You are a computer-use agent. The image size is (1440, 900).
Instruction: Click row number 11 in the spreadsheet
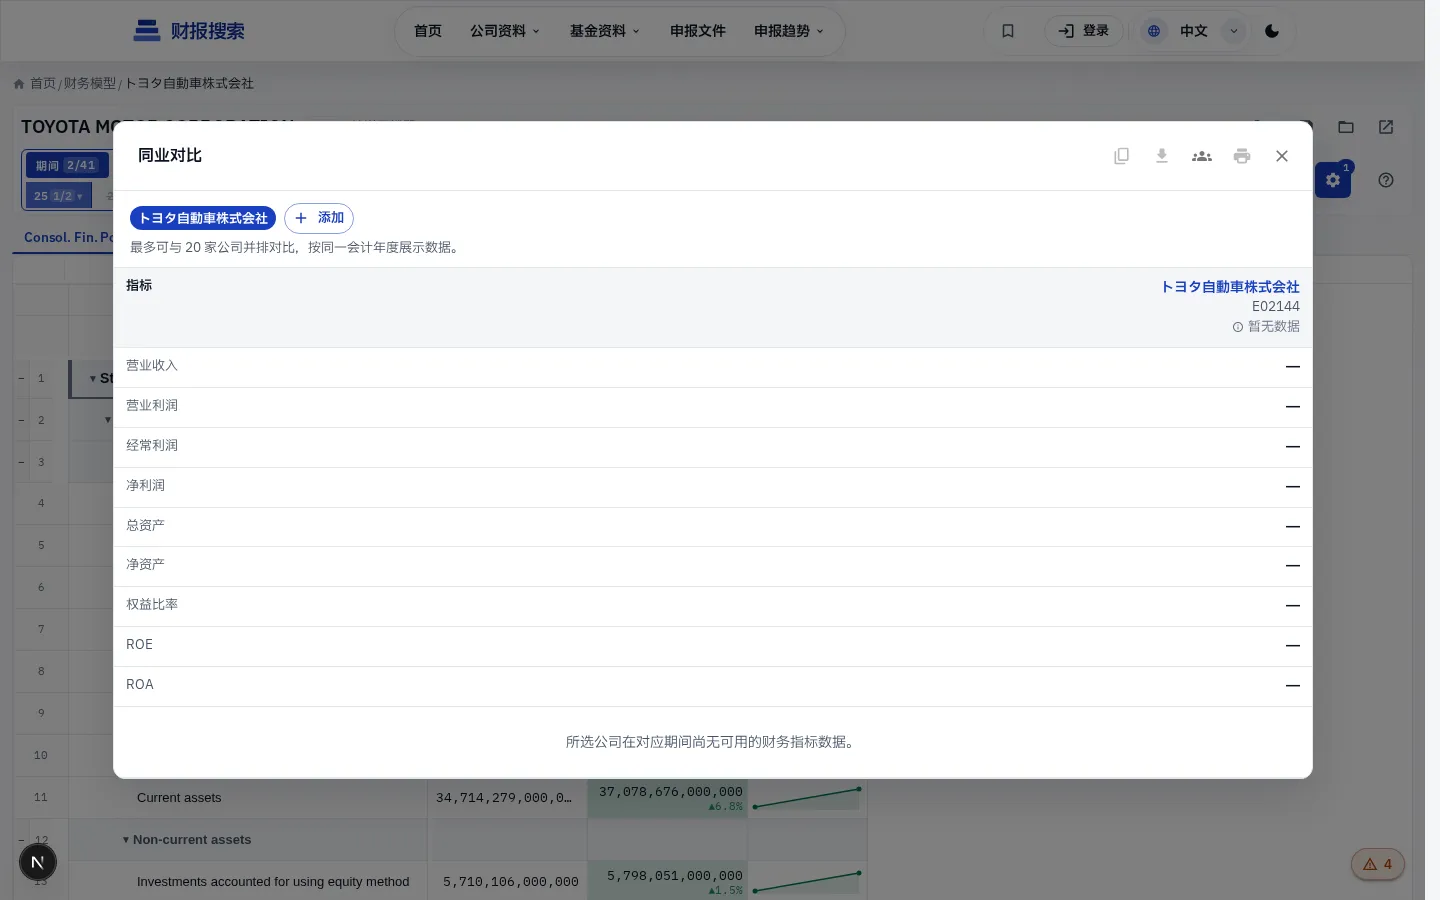point(41,798)
